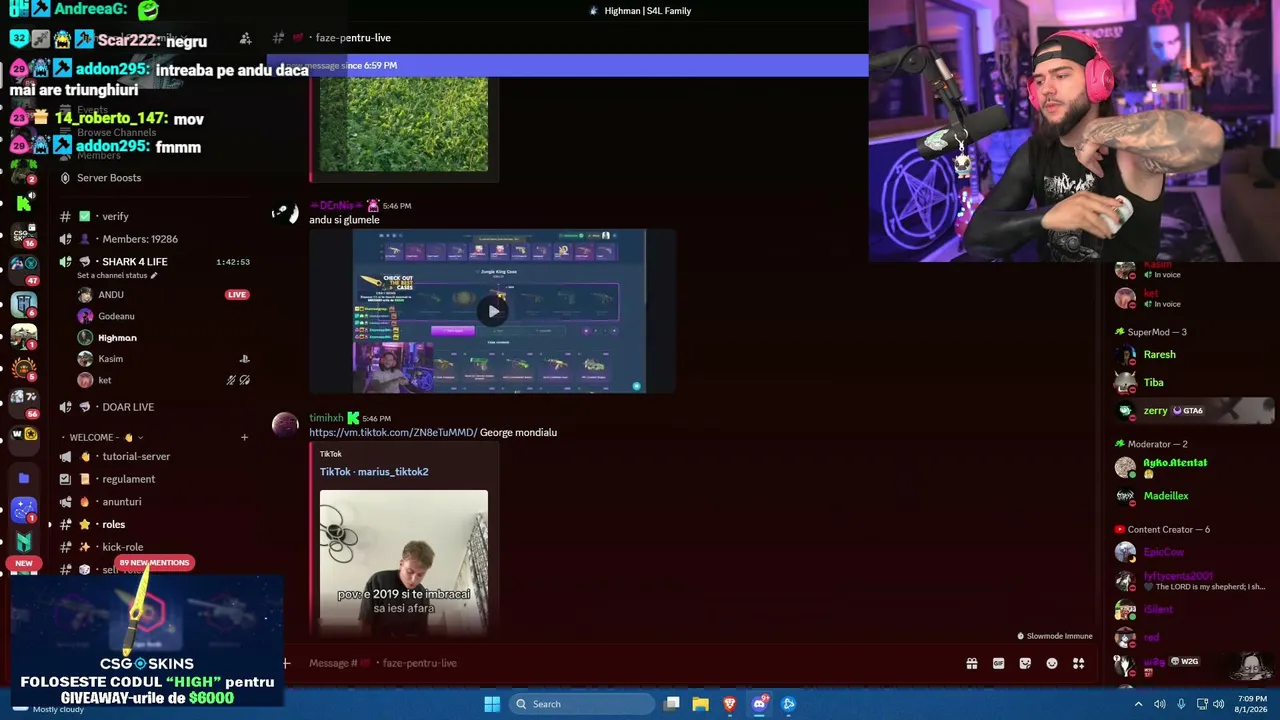This screenshot has width=1280, height=720.
Task: Open the apps launcher icon in message bar
Action: (x=1078, y=663)
